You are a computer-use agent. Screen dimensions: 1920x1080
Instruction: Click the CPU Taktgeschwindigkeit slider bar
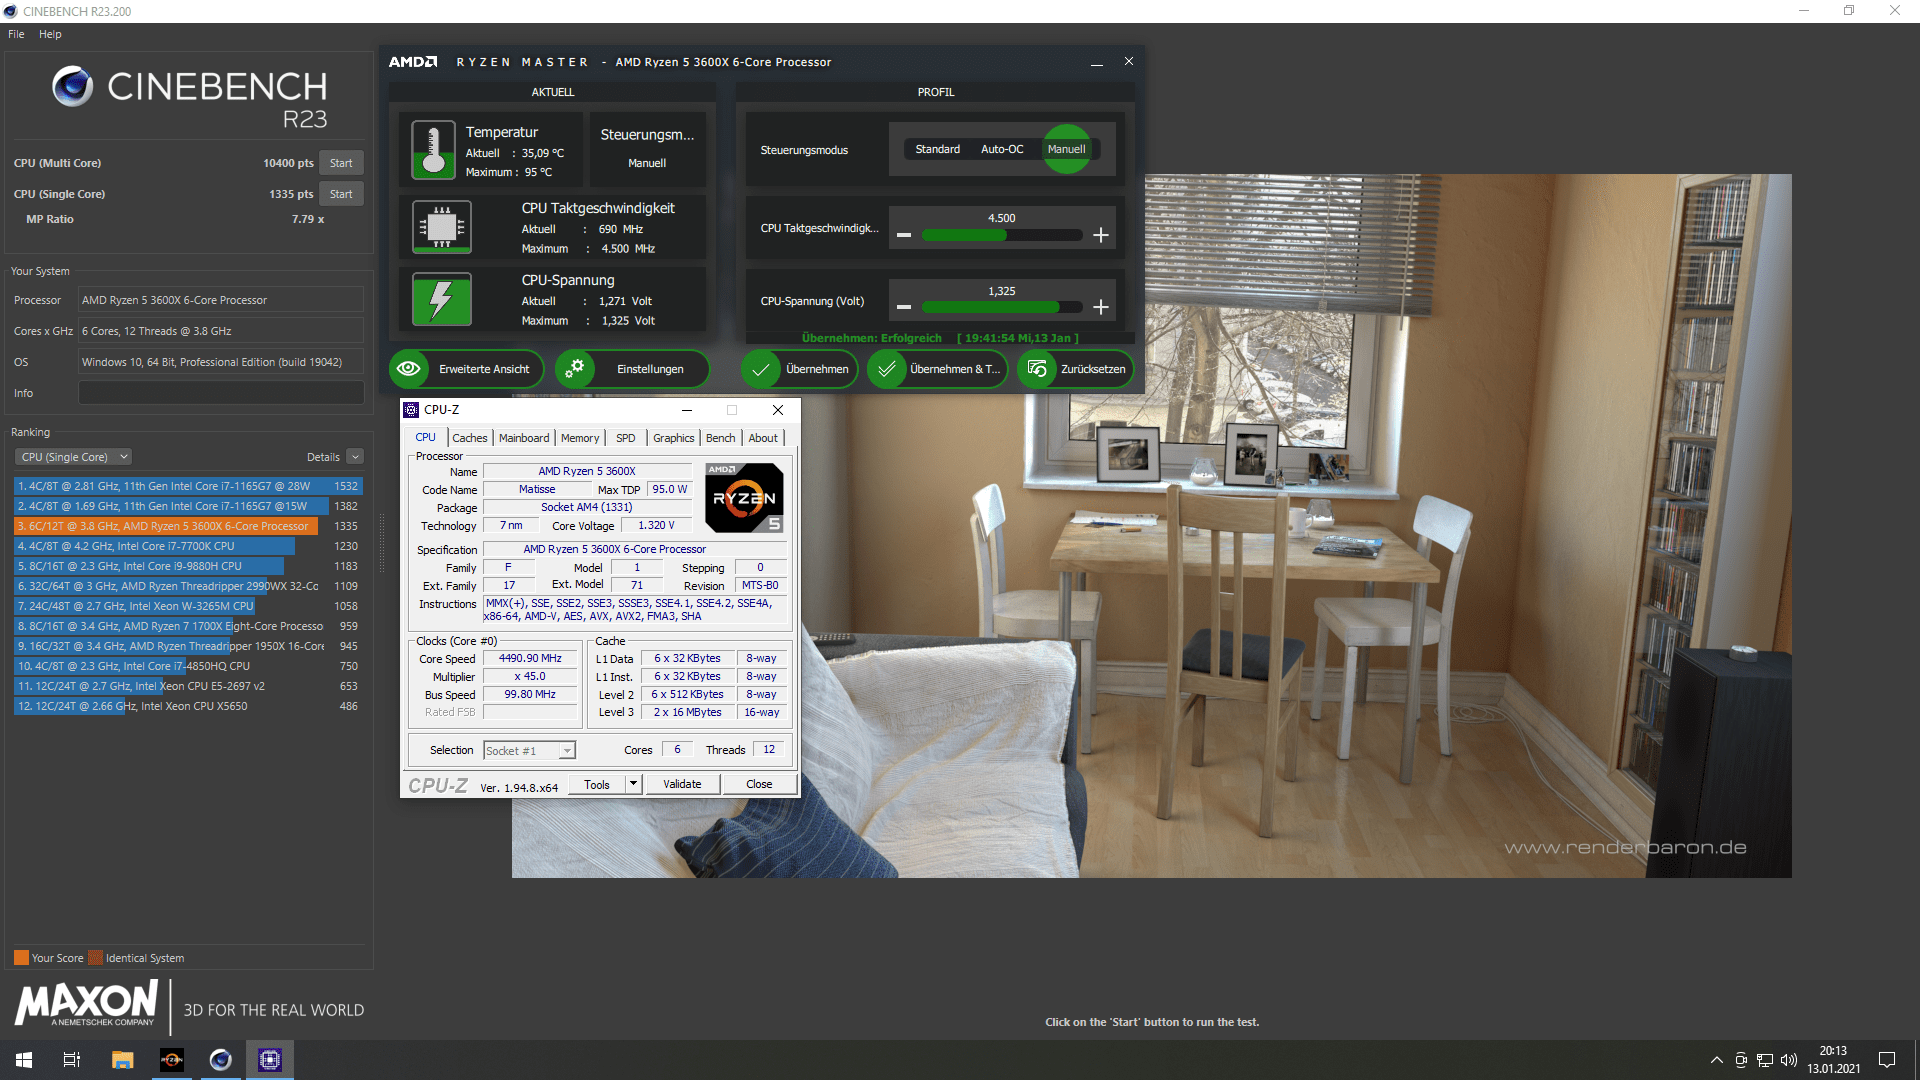pyautogui.click(x=1002, y=235)
